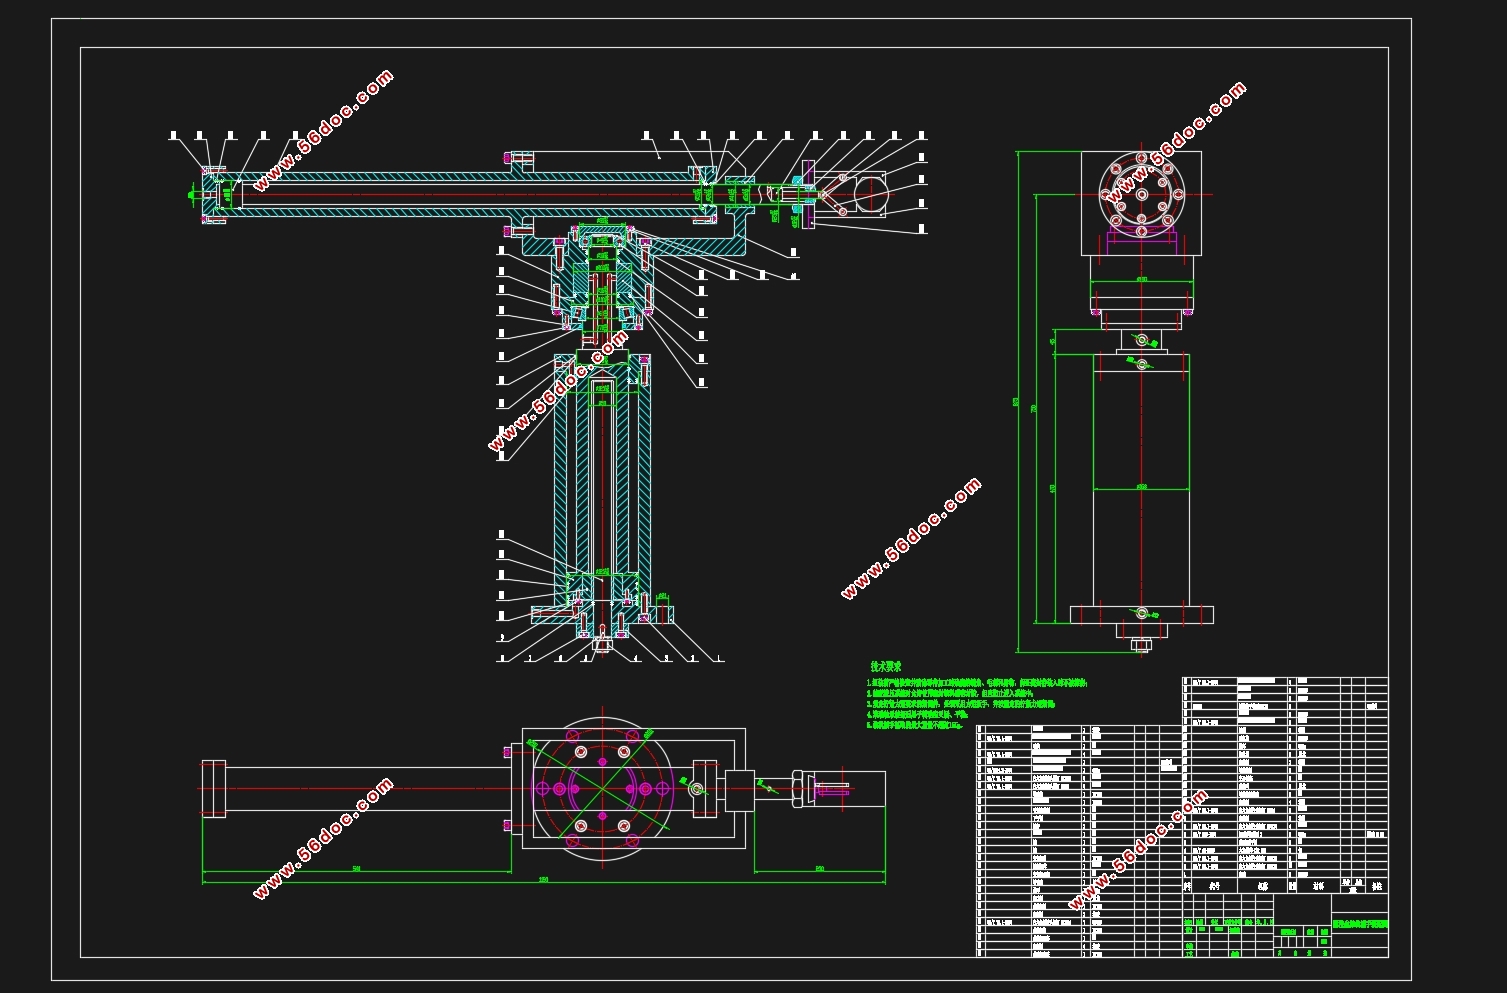Select the left end cap of the horizontal arm section

coord(214,194)
